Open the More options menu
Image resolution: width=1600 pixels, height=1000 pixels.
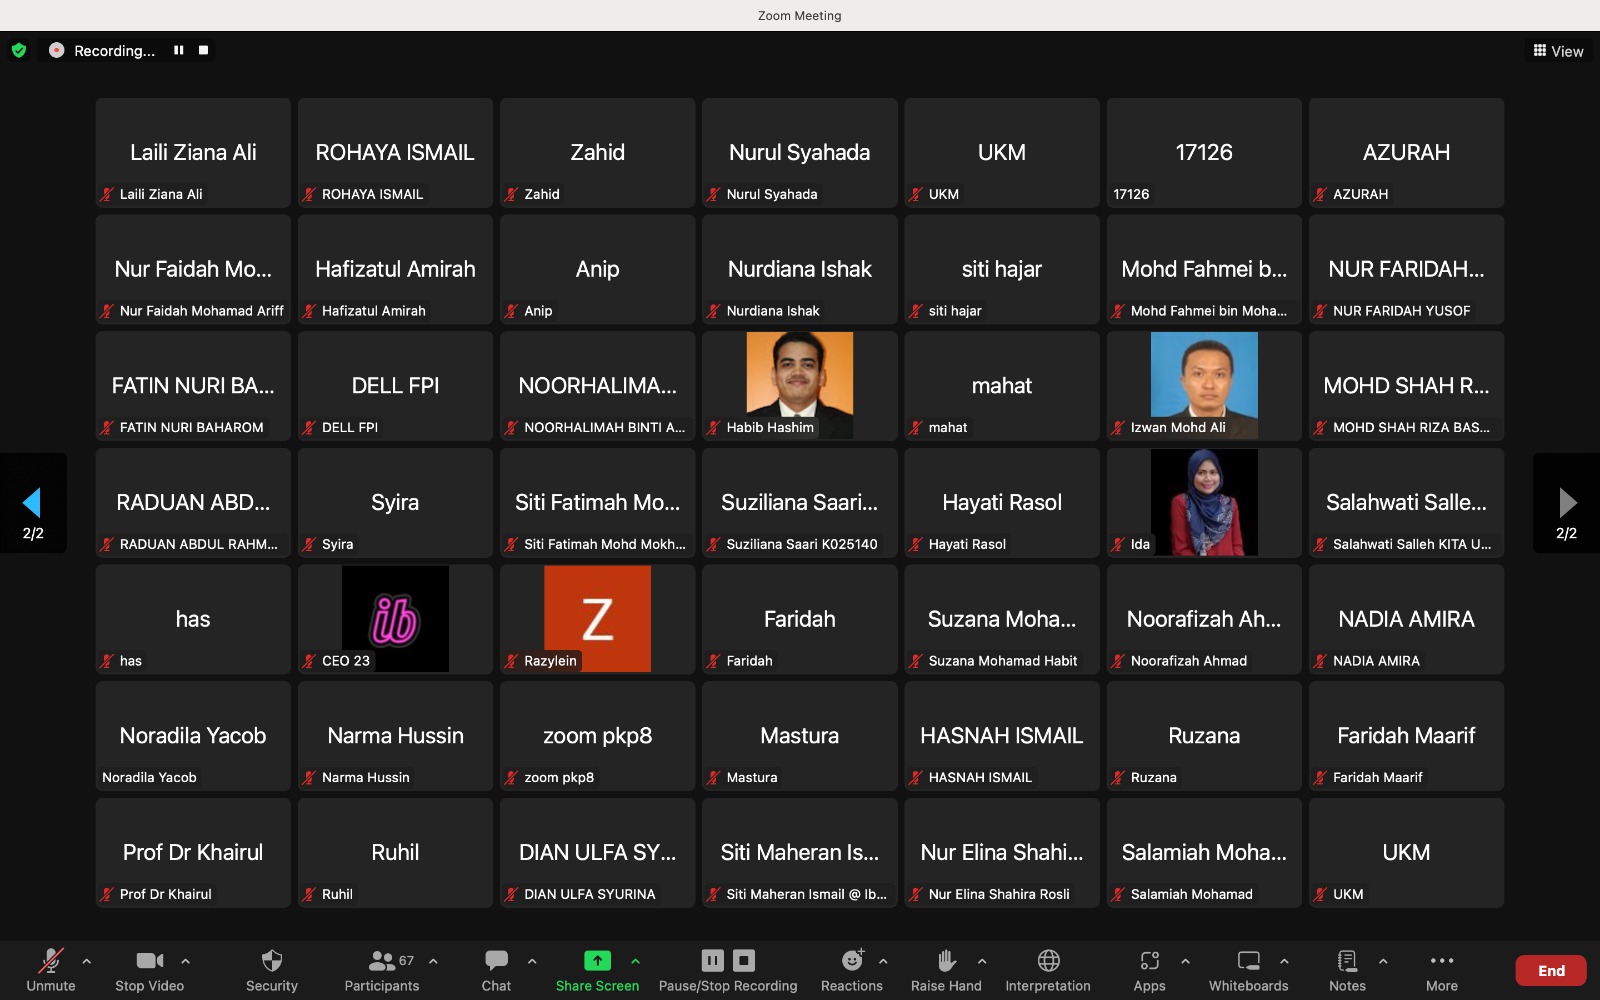click(1441, 961)
